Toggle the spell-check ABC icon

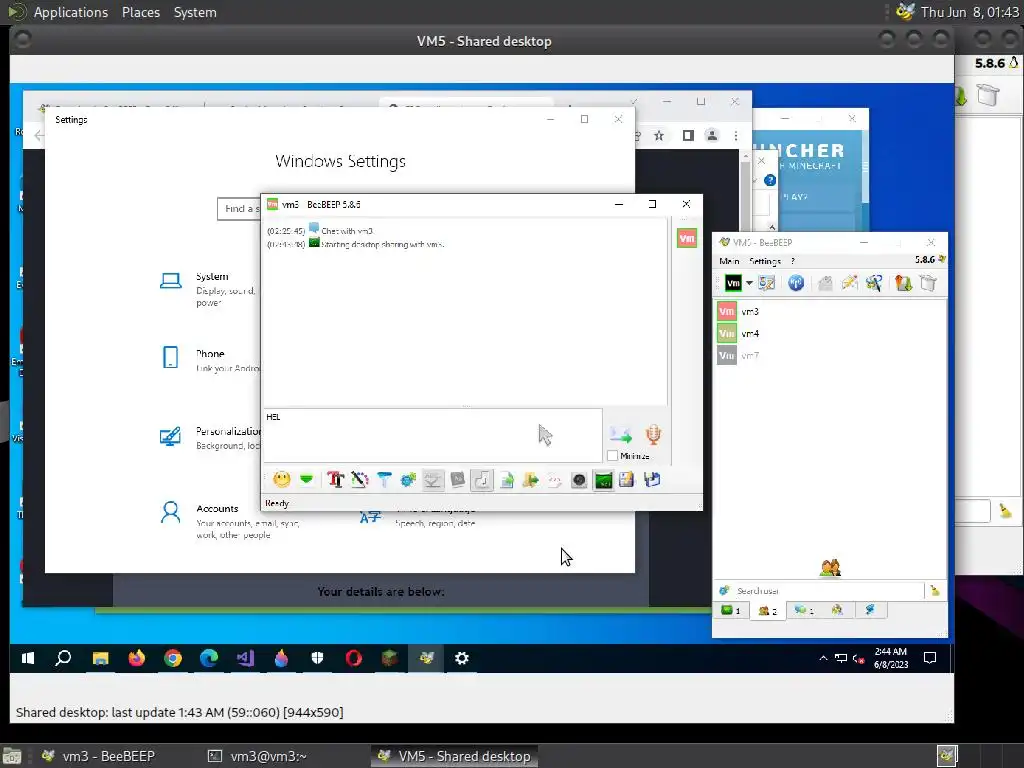pyautogui.click(x=432, y=480)
